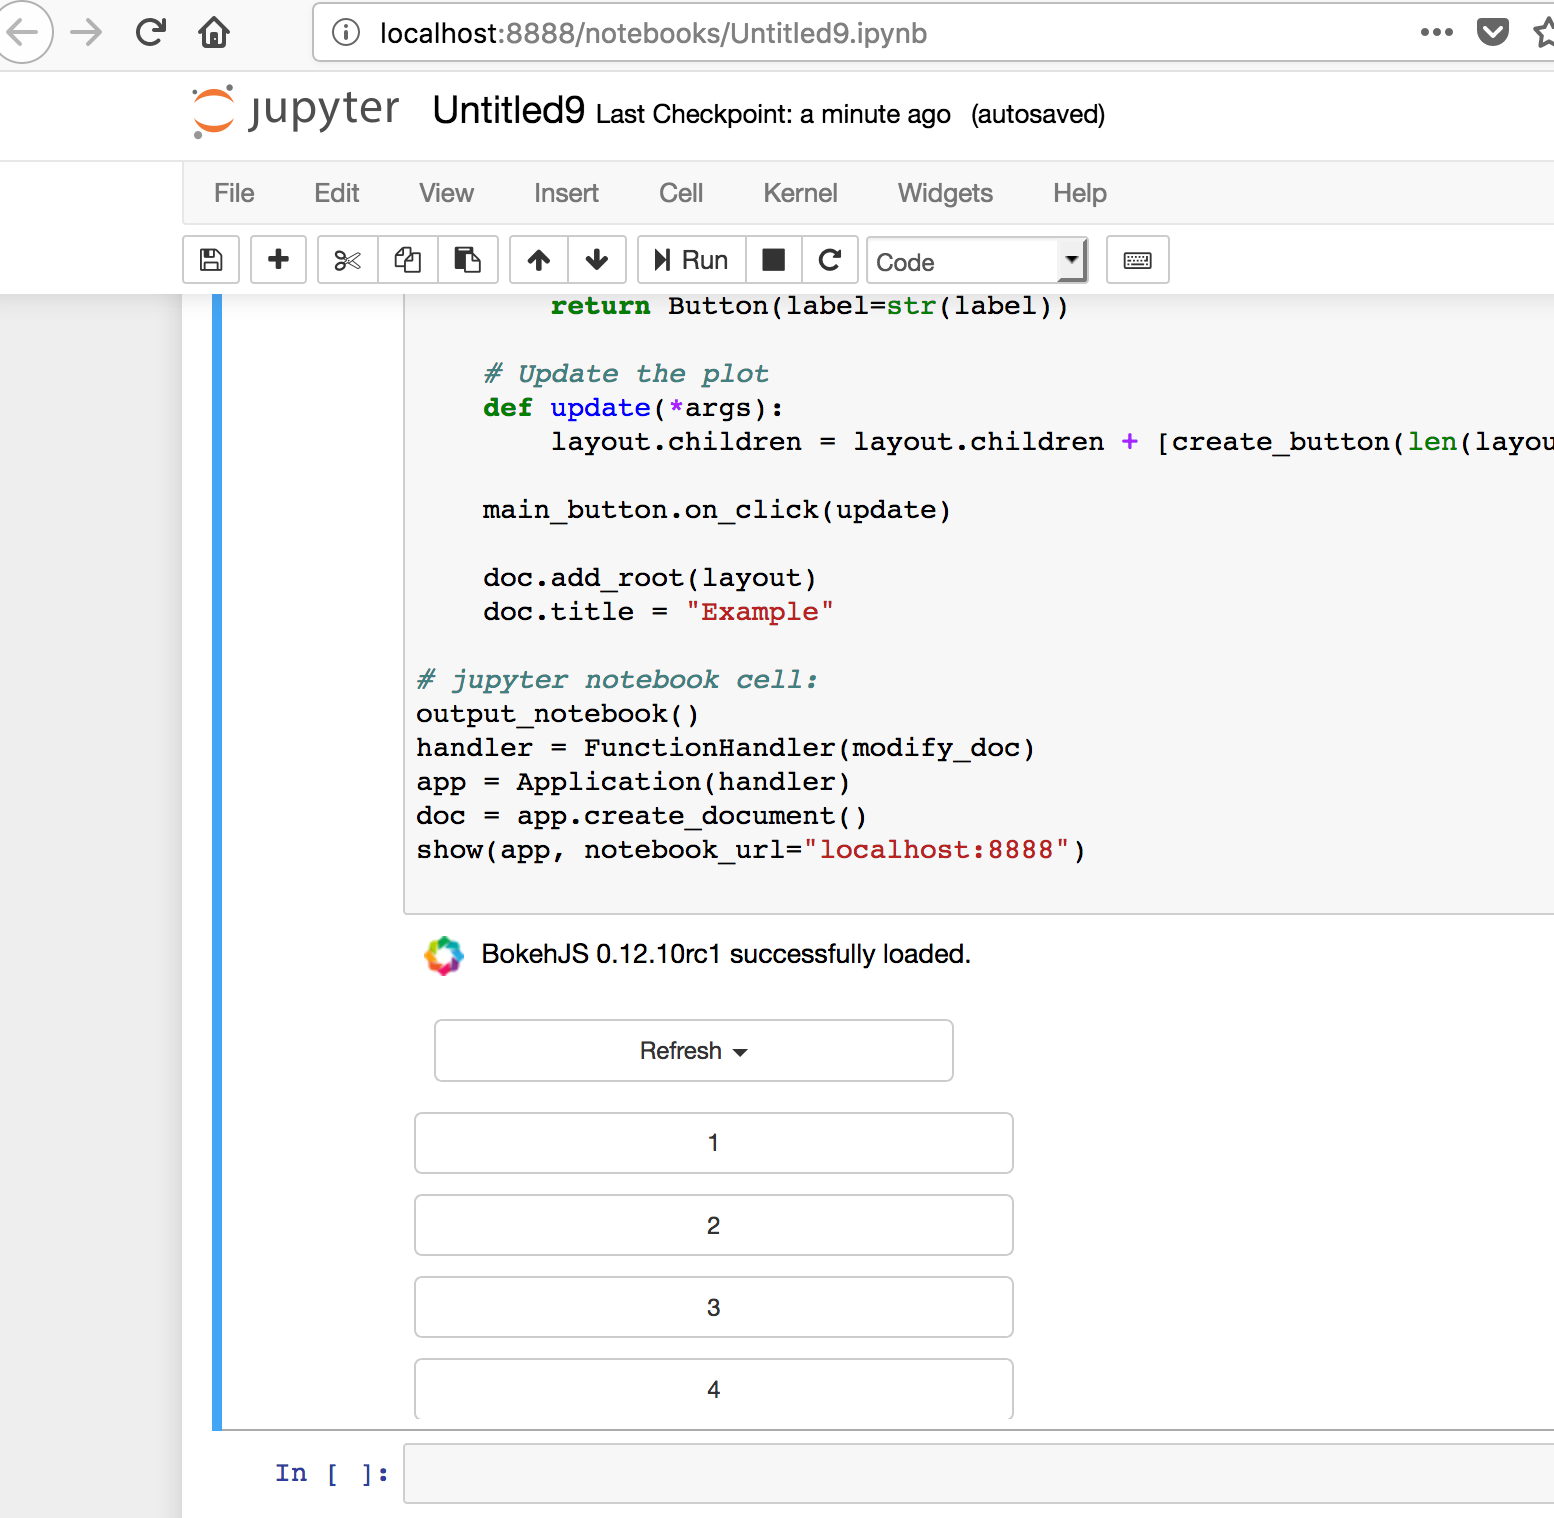Open the command palette keyboard icon

point(1137,260)
